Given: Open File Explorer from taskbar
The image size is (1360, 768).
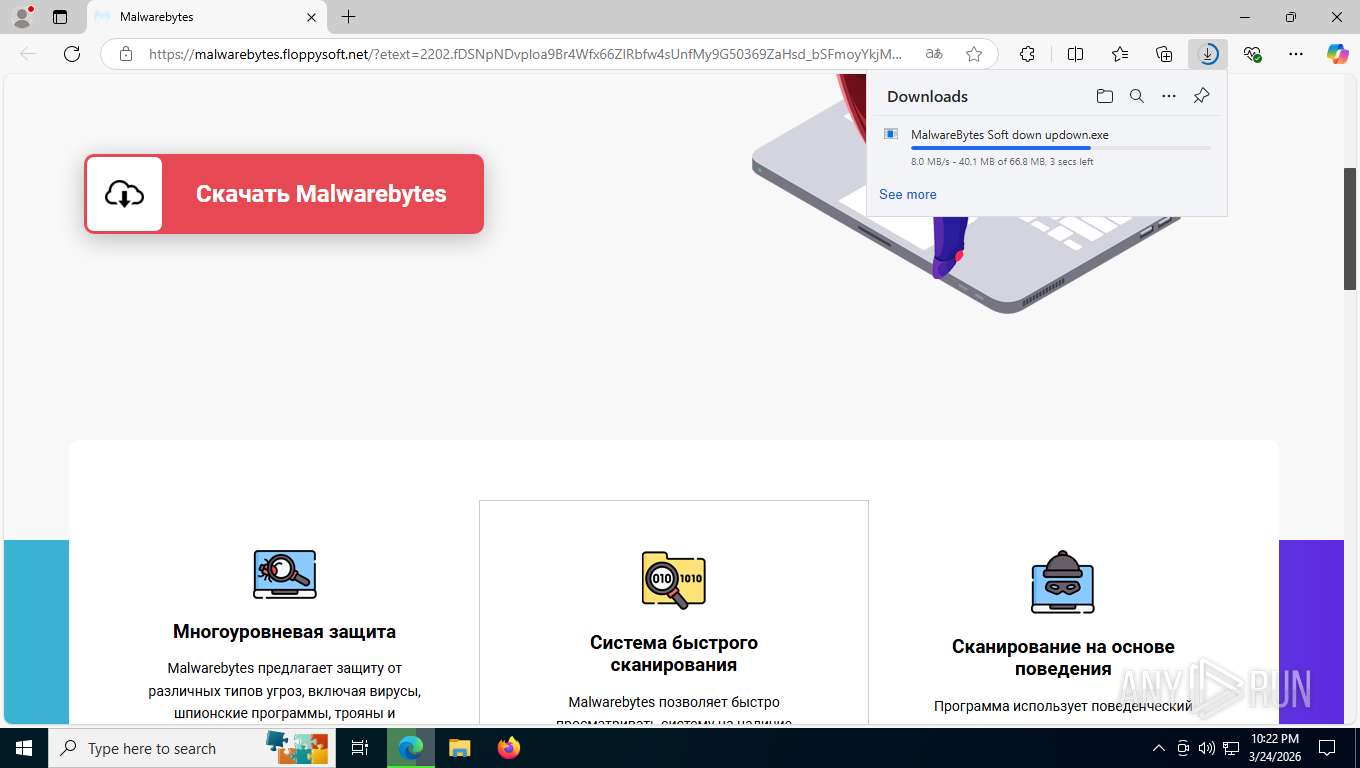Looking at the screenshot, I should coord(459,748).
